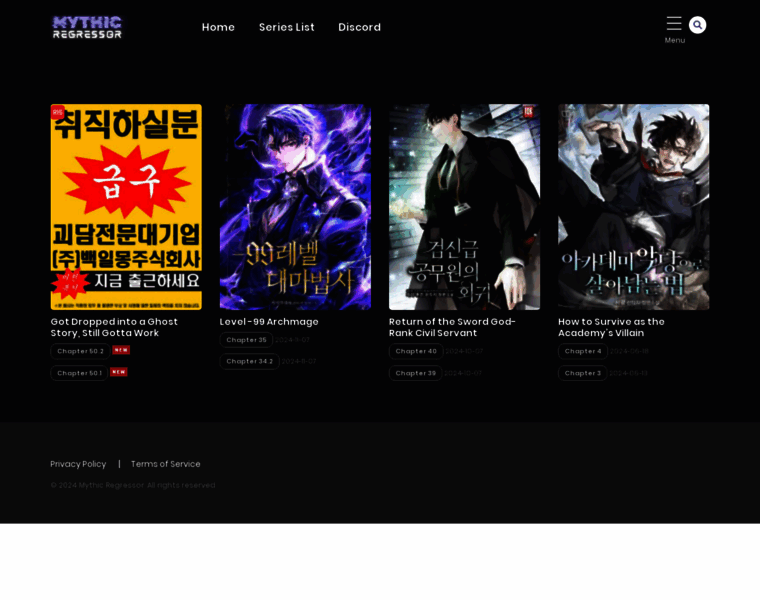The image size is (760, 600).
Task: Open Chapter 50.1 of Ghost Story
Action: click(x=79, y=373)
